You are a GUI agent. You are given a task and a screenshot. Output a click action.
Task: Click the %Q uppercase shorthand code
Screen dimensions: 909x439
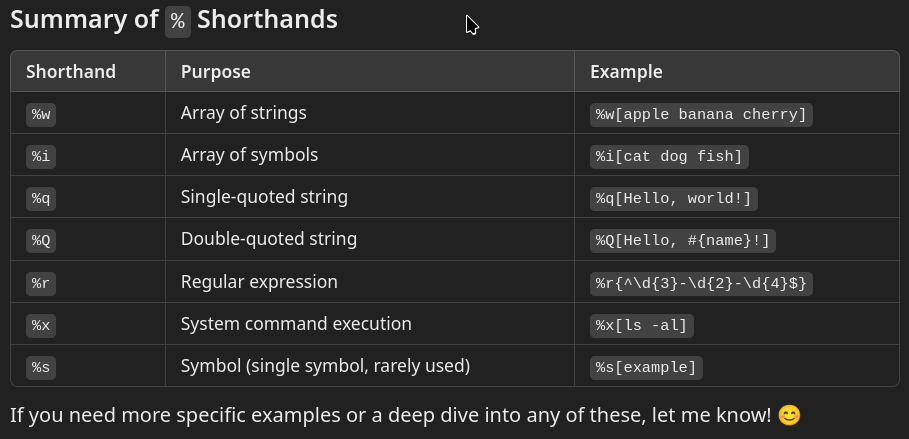coord(41,240)
